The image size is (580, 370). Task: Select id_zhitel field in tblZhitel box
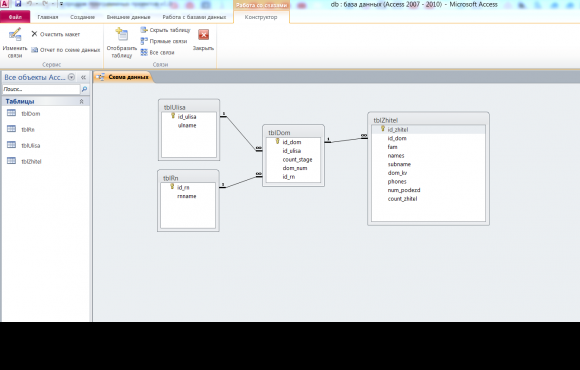pos(428,130)
